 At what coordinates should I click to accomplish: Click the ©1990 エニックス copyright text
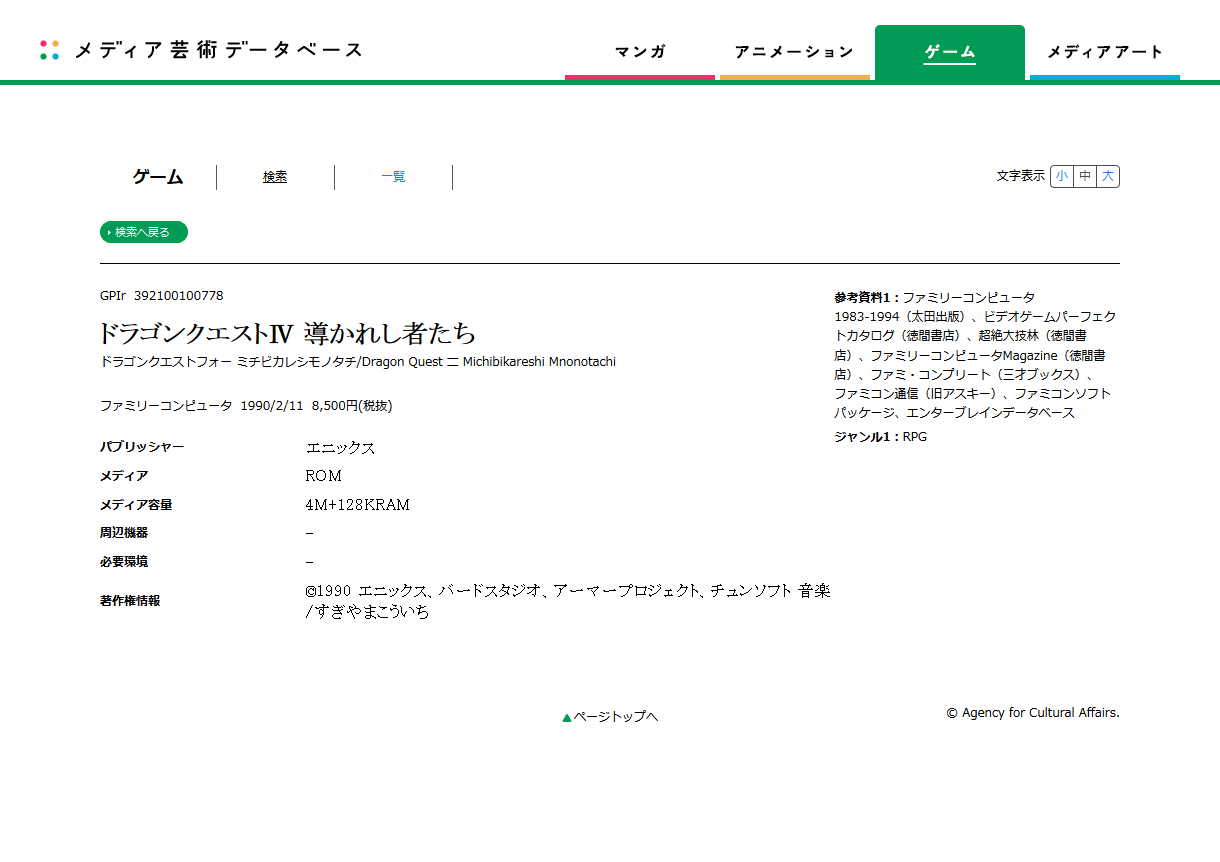click(568, 601)
